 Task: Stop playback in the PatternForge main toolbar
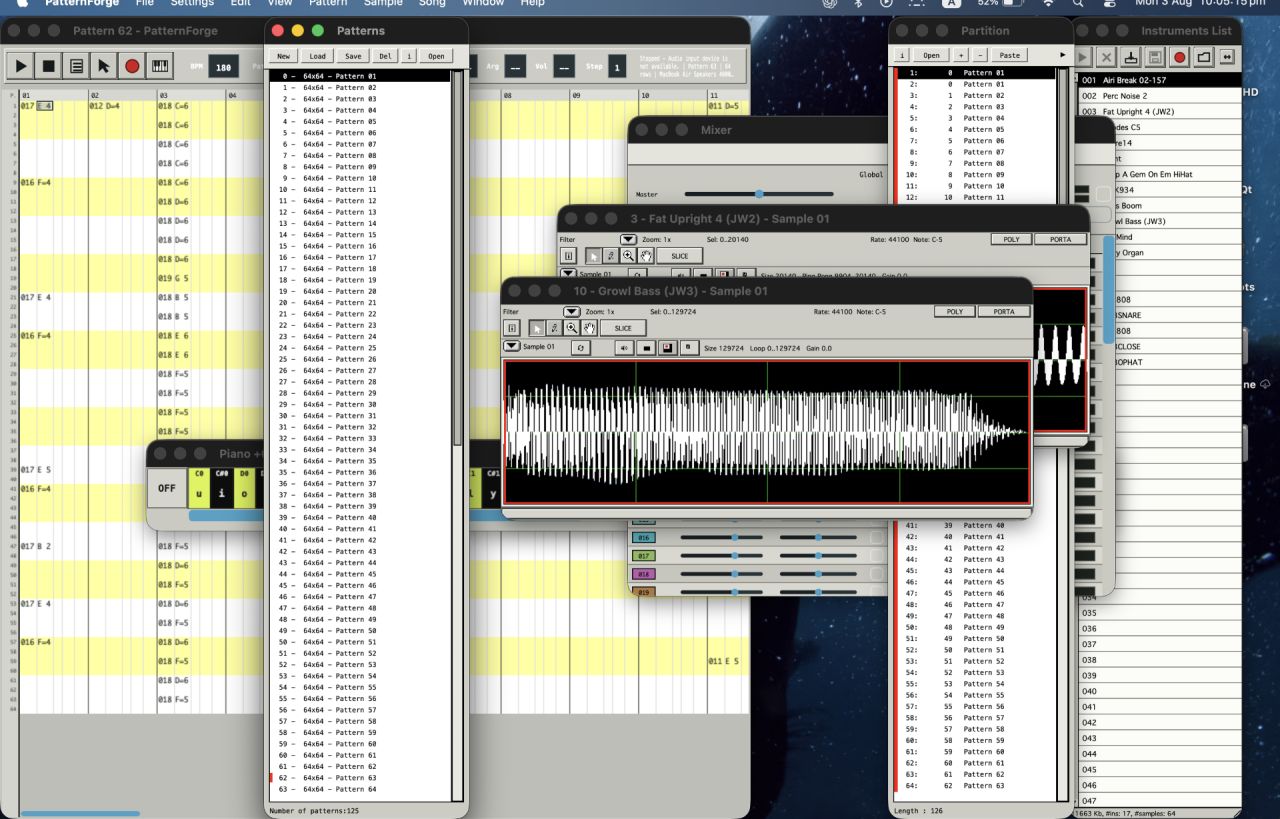(x=48, y=66)
